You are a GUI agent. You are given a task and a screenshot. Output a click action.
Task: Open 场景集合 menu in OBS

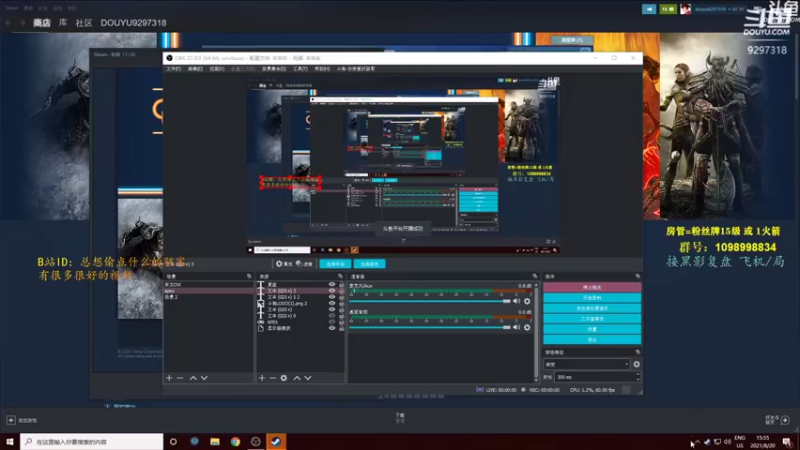(x=274, y=69)
